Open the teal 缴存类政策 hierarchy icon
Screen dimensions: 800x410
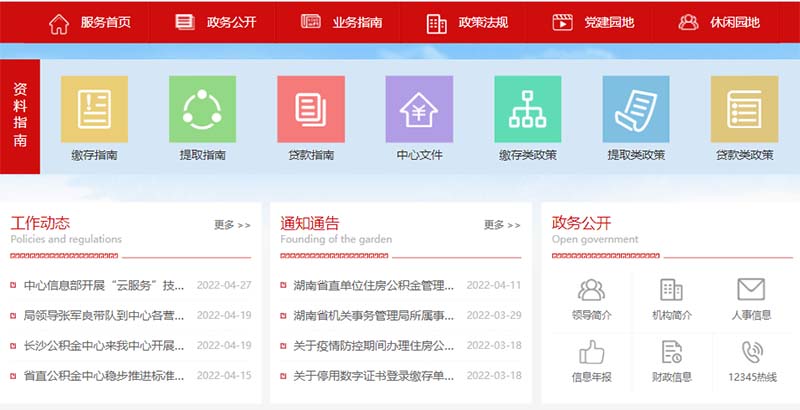tap(528, 109)
